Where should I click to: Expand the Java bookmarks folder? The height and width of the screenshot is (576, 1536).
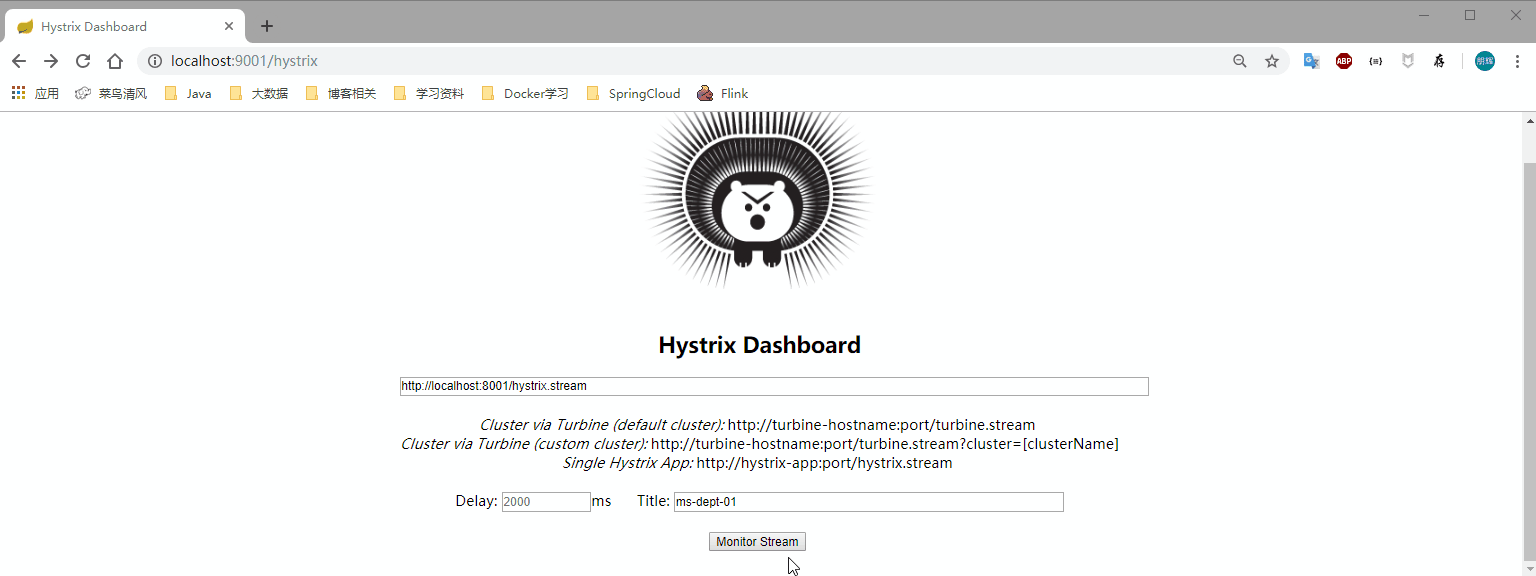(x=188, y=93)
